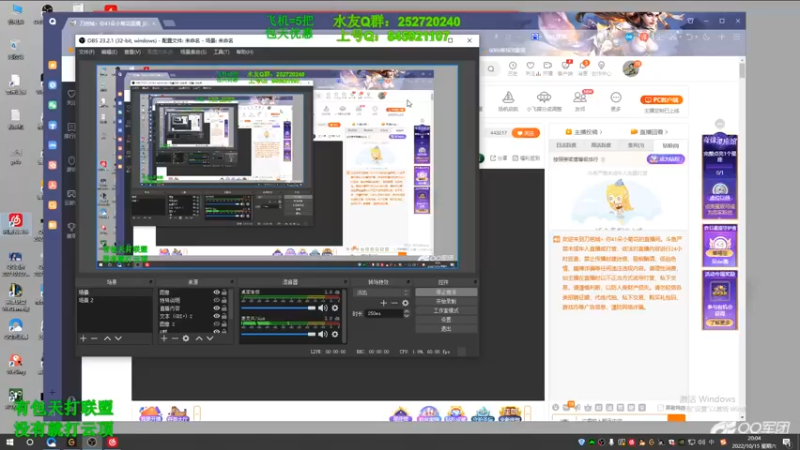The height and width of the screenshot is (450, 800).
Task: Pop out the controls dock via its header icon
Action: tap(475, 282)
